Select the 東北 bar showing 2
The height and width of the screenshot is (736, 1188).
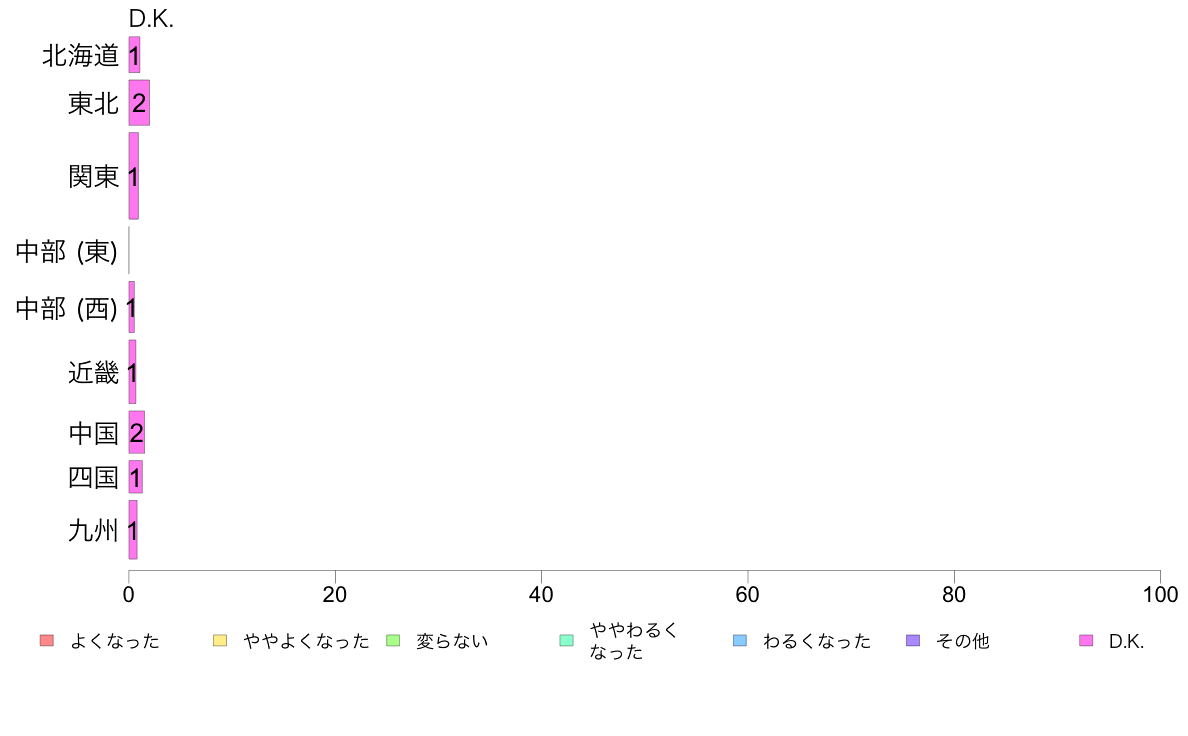click(x=139, y=102)
